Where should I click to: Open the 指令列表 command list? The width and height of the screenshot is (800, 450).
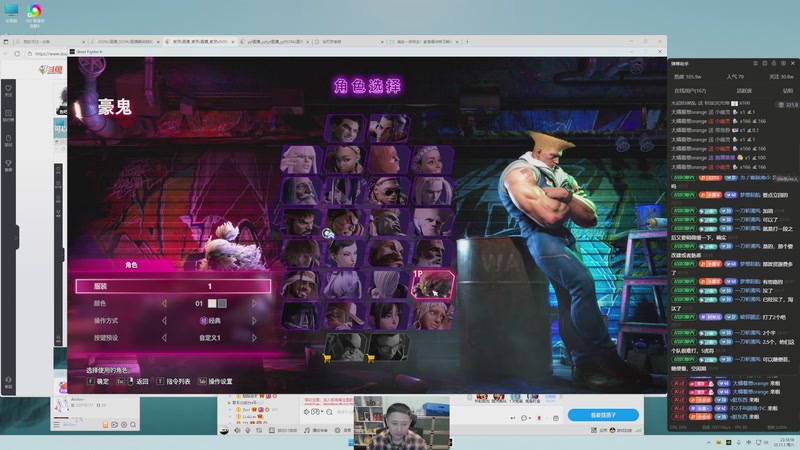[x=173, y=381]
